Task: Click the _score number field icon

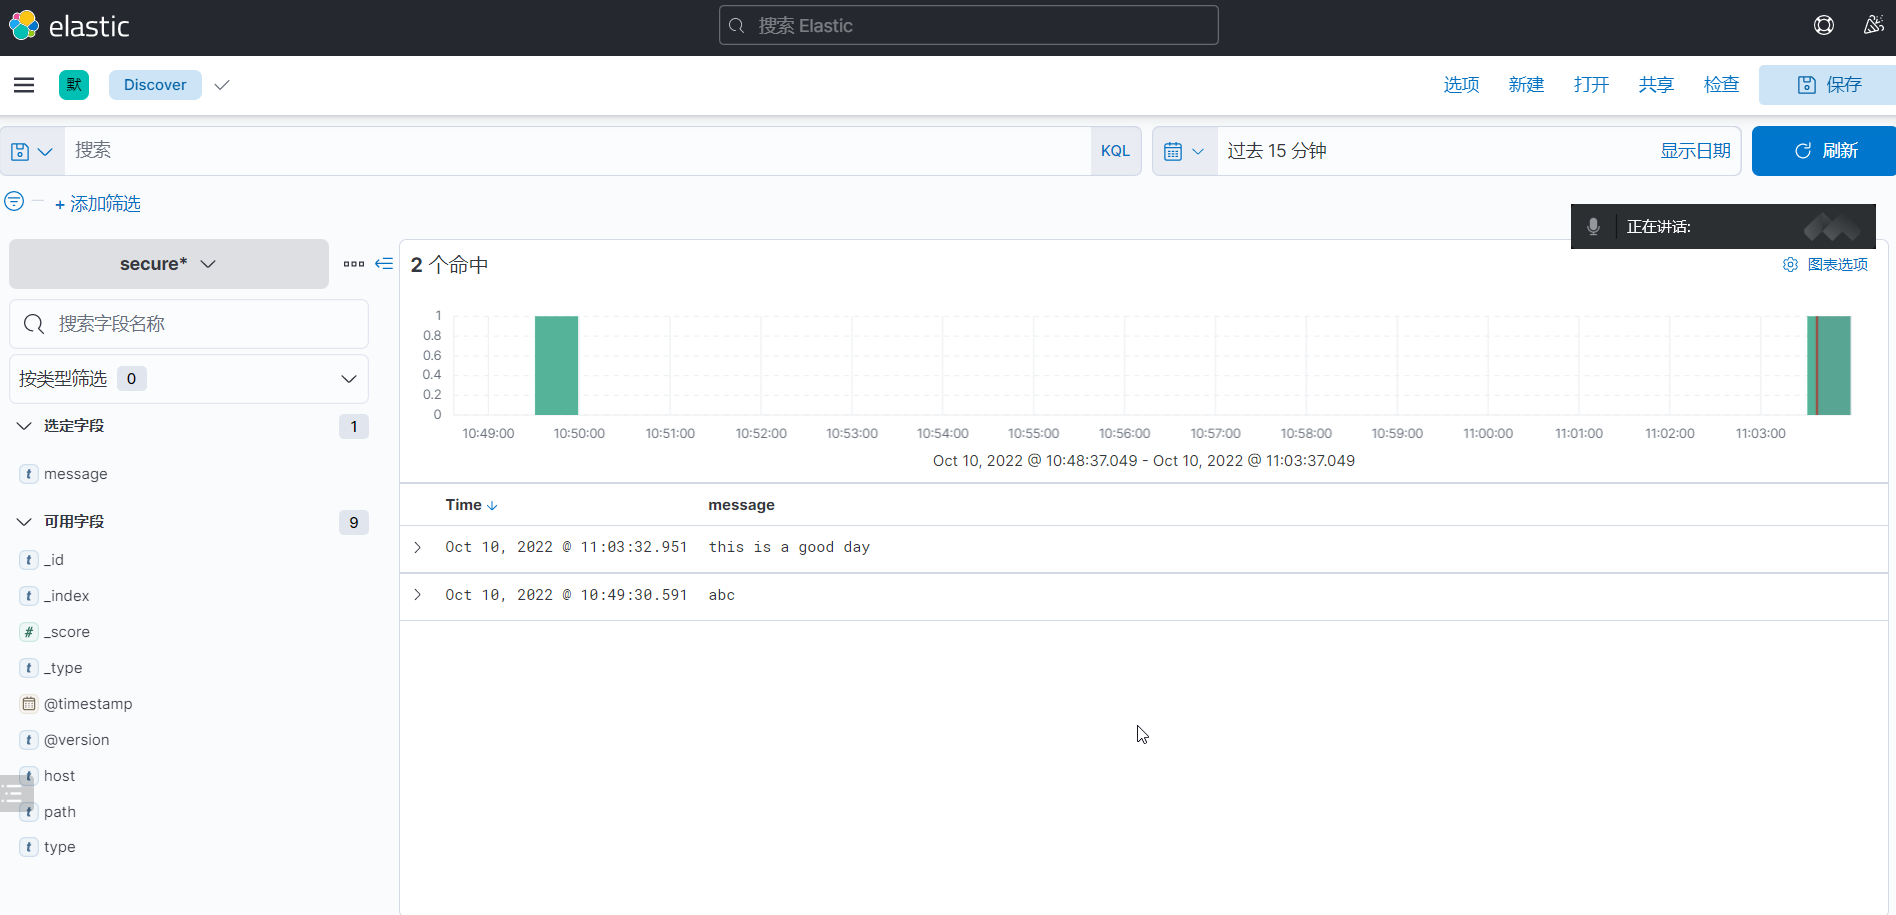Action: 29,632
